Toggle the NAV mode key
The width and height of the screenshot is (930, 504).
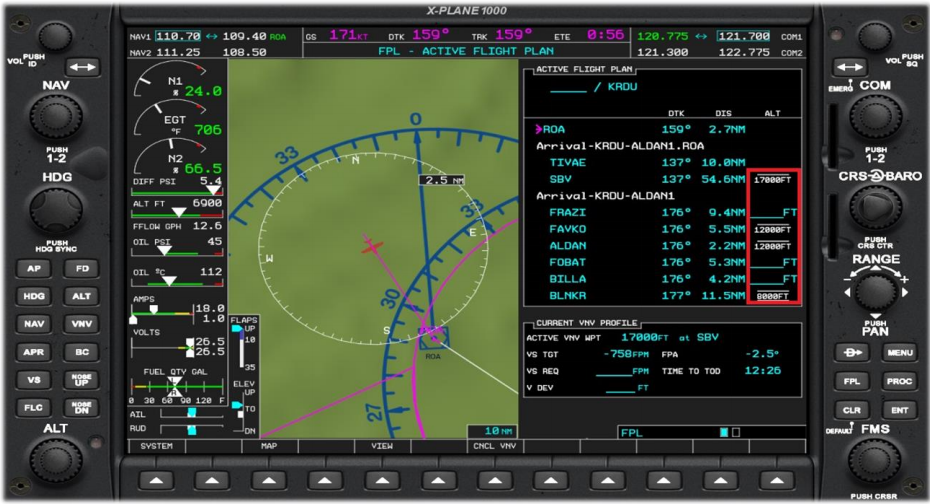click(x=34, y=324)
